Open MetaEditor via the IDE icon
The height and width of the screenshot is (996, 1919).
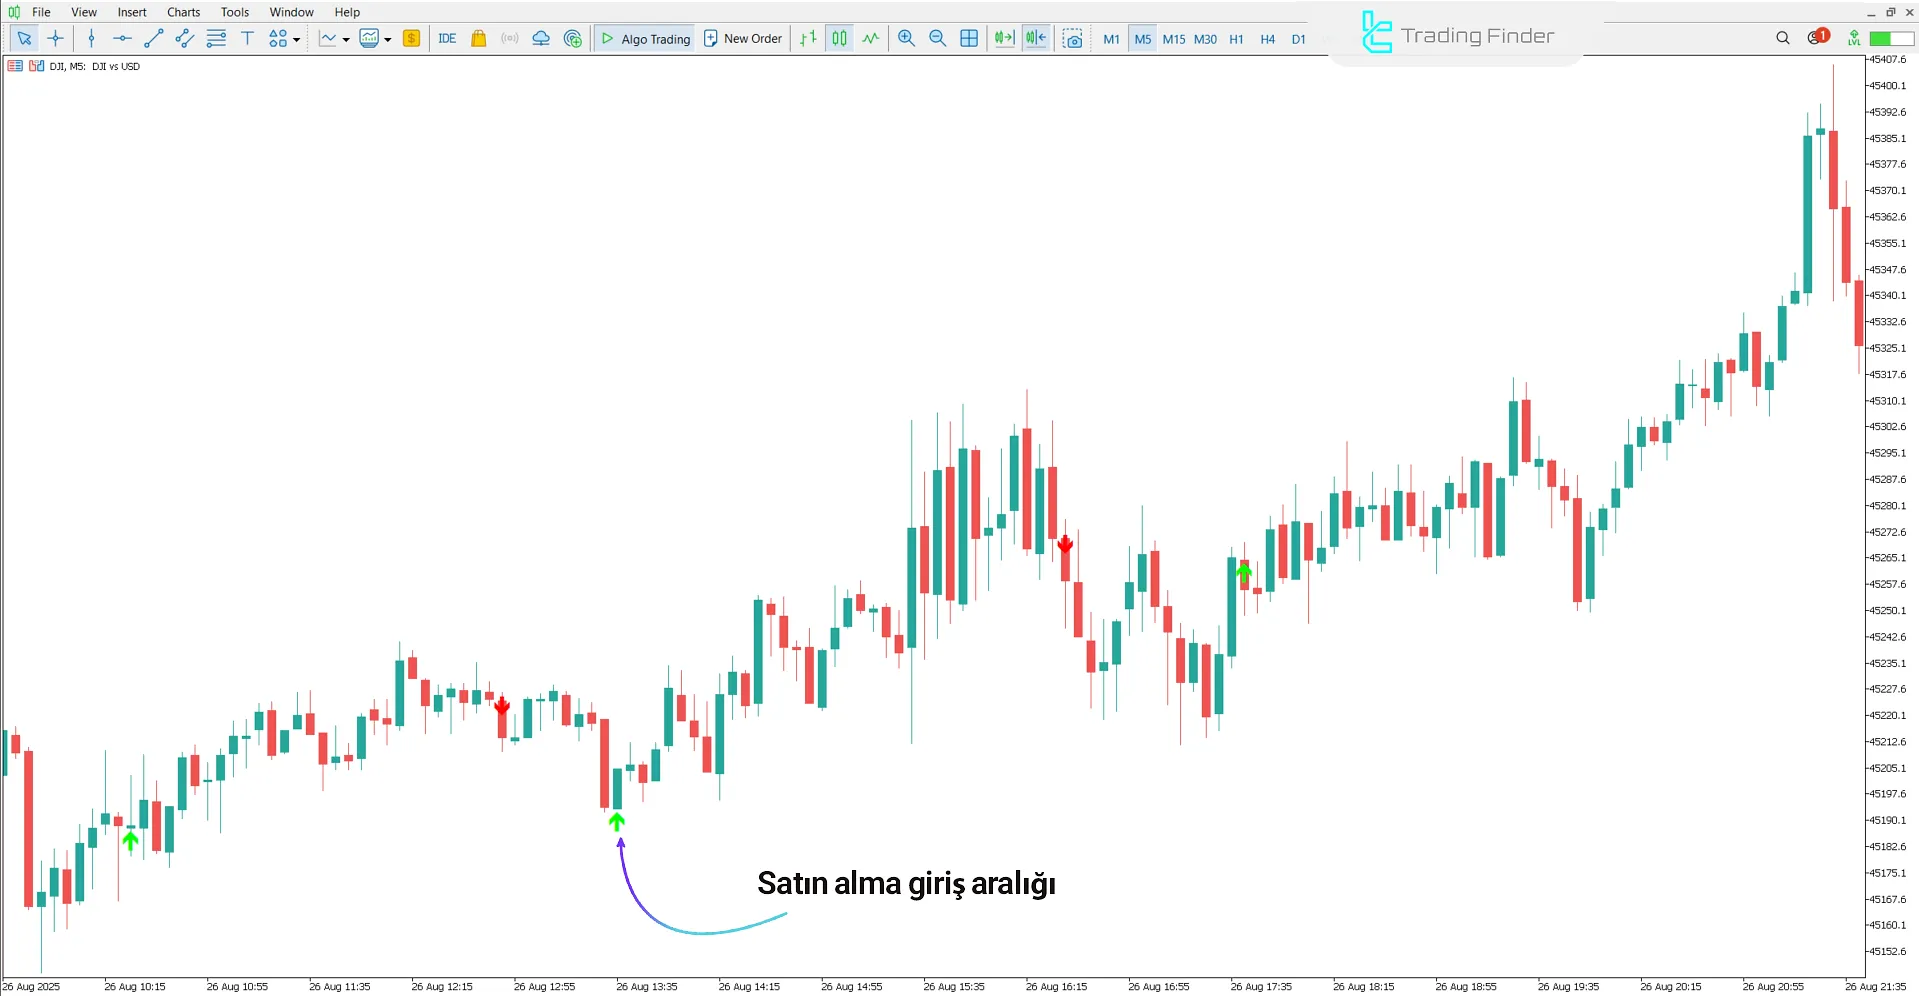(447, 38)
